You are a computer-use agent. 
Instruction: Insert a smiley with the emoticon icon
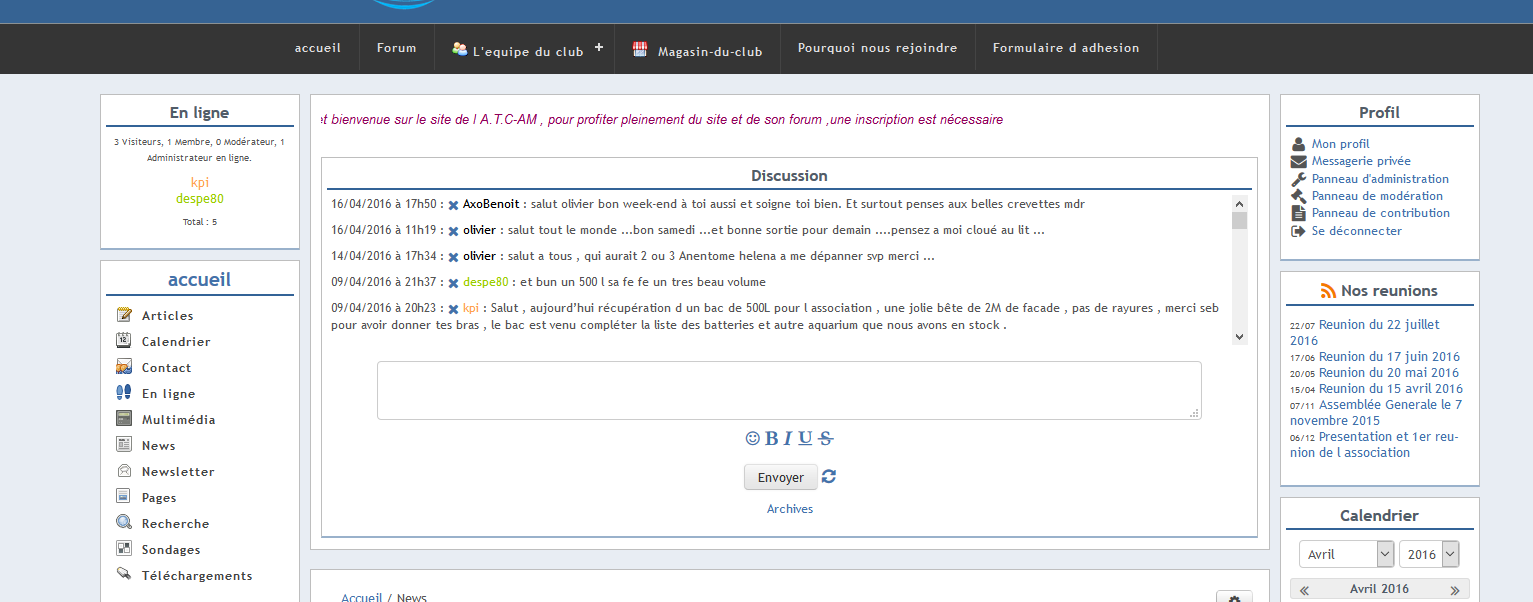[x=753, y=438]
